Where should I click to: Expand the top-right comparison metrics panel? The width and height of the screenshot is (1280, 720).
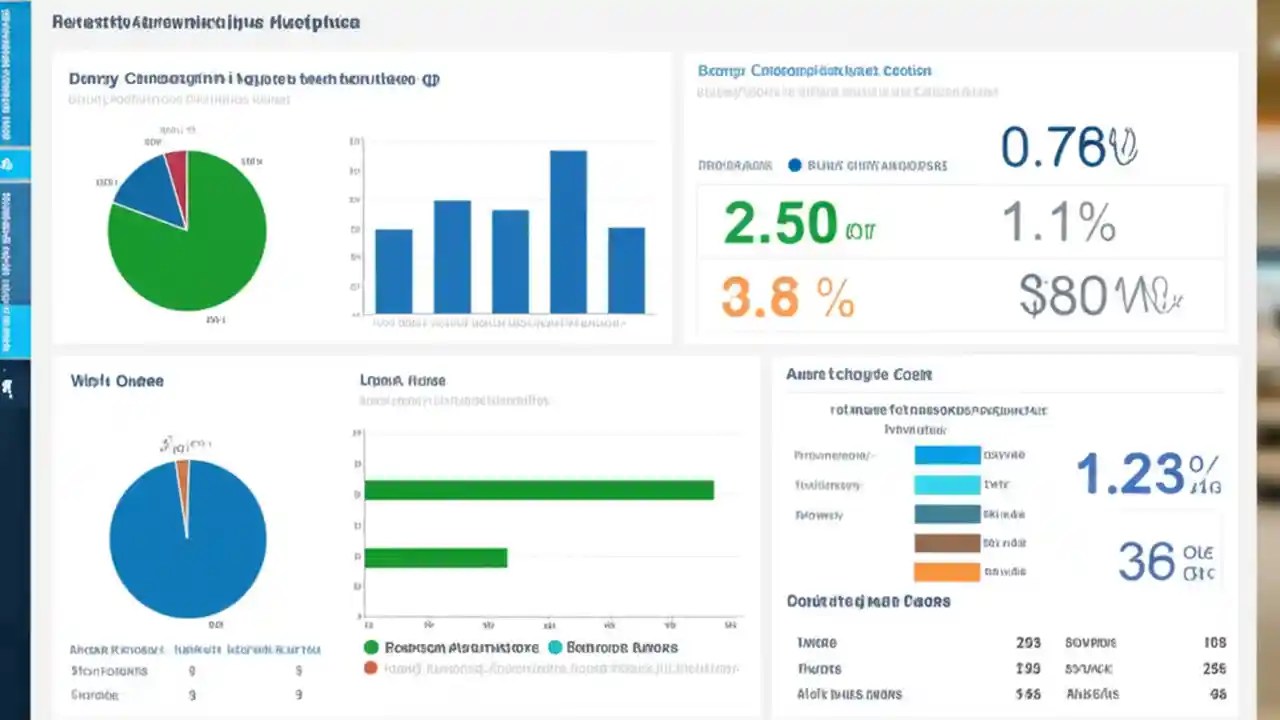coord(815,71)
